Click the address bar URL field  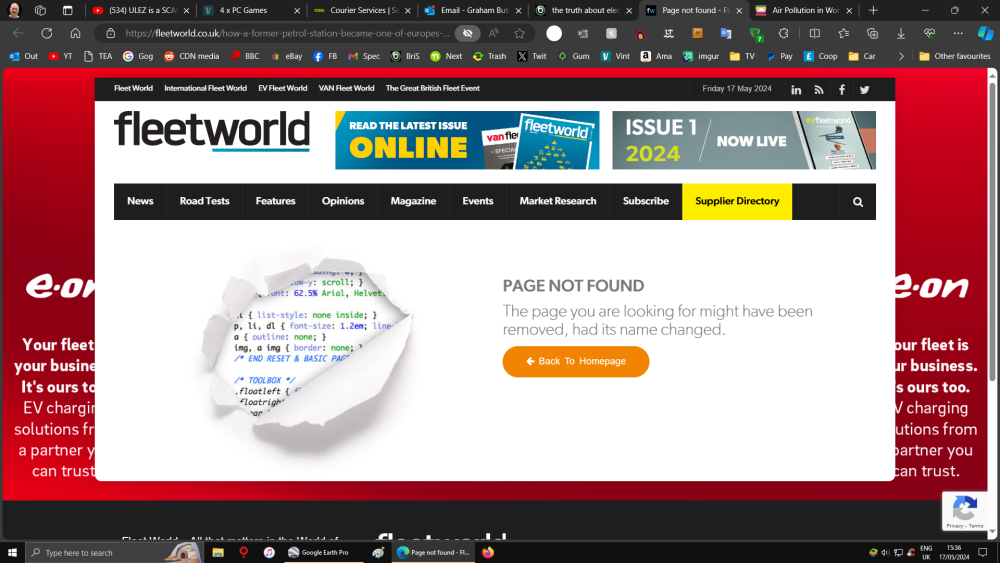pos(287,33)
